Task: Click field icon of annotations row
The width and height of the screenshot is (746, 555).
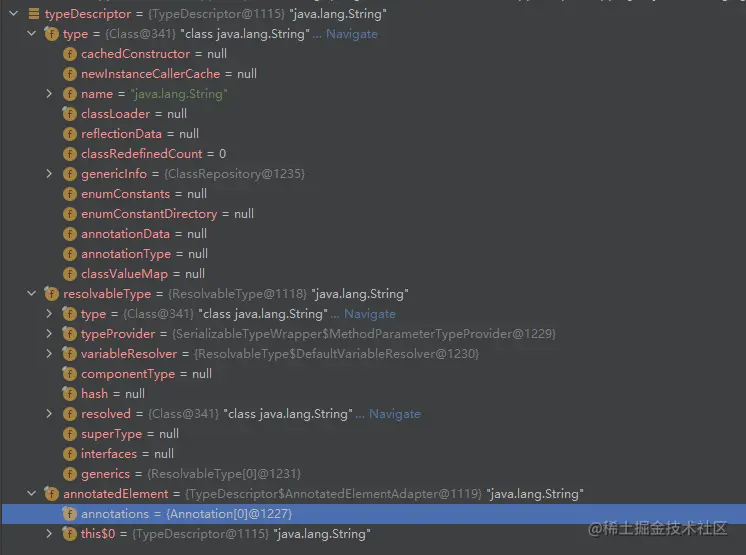Action: [69, 513]
